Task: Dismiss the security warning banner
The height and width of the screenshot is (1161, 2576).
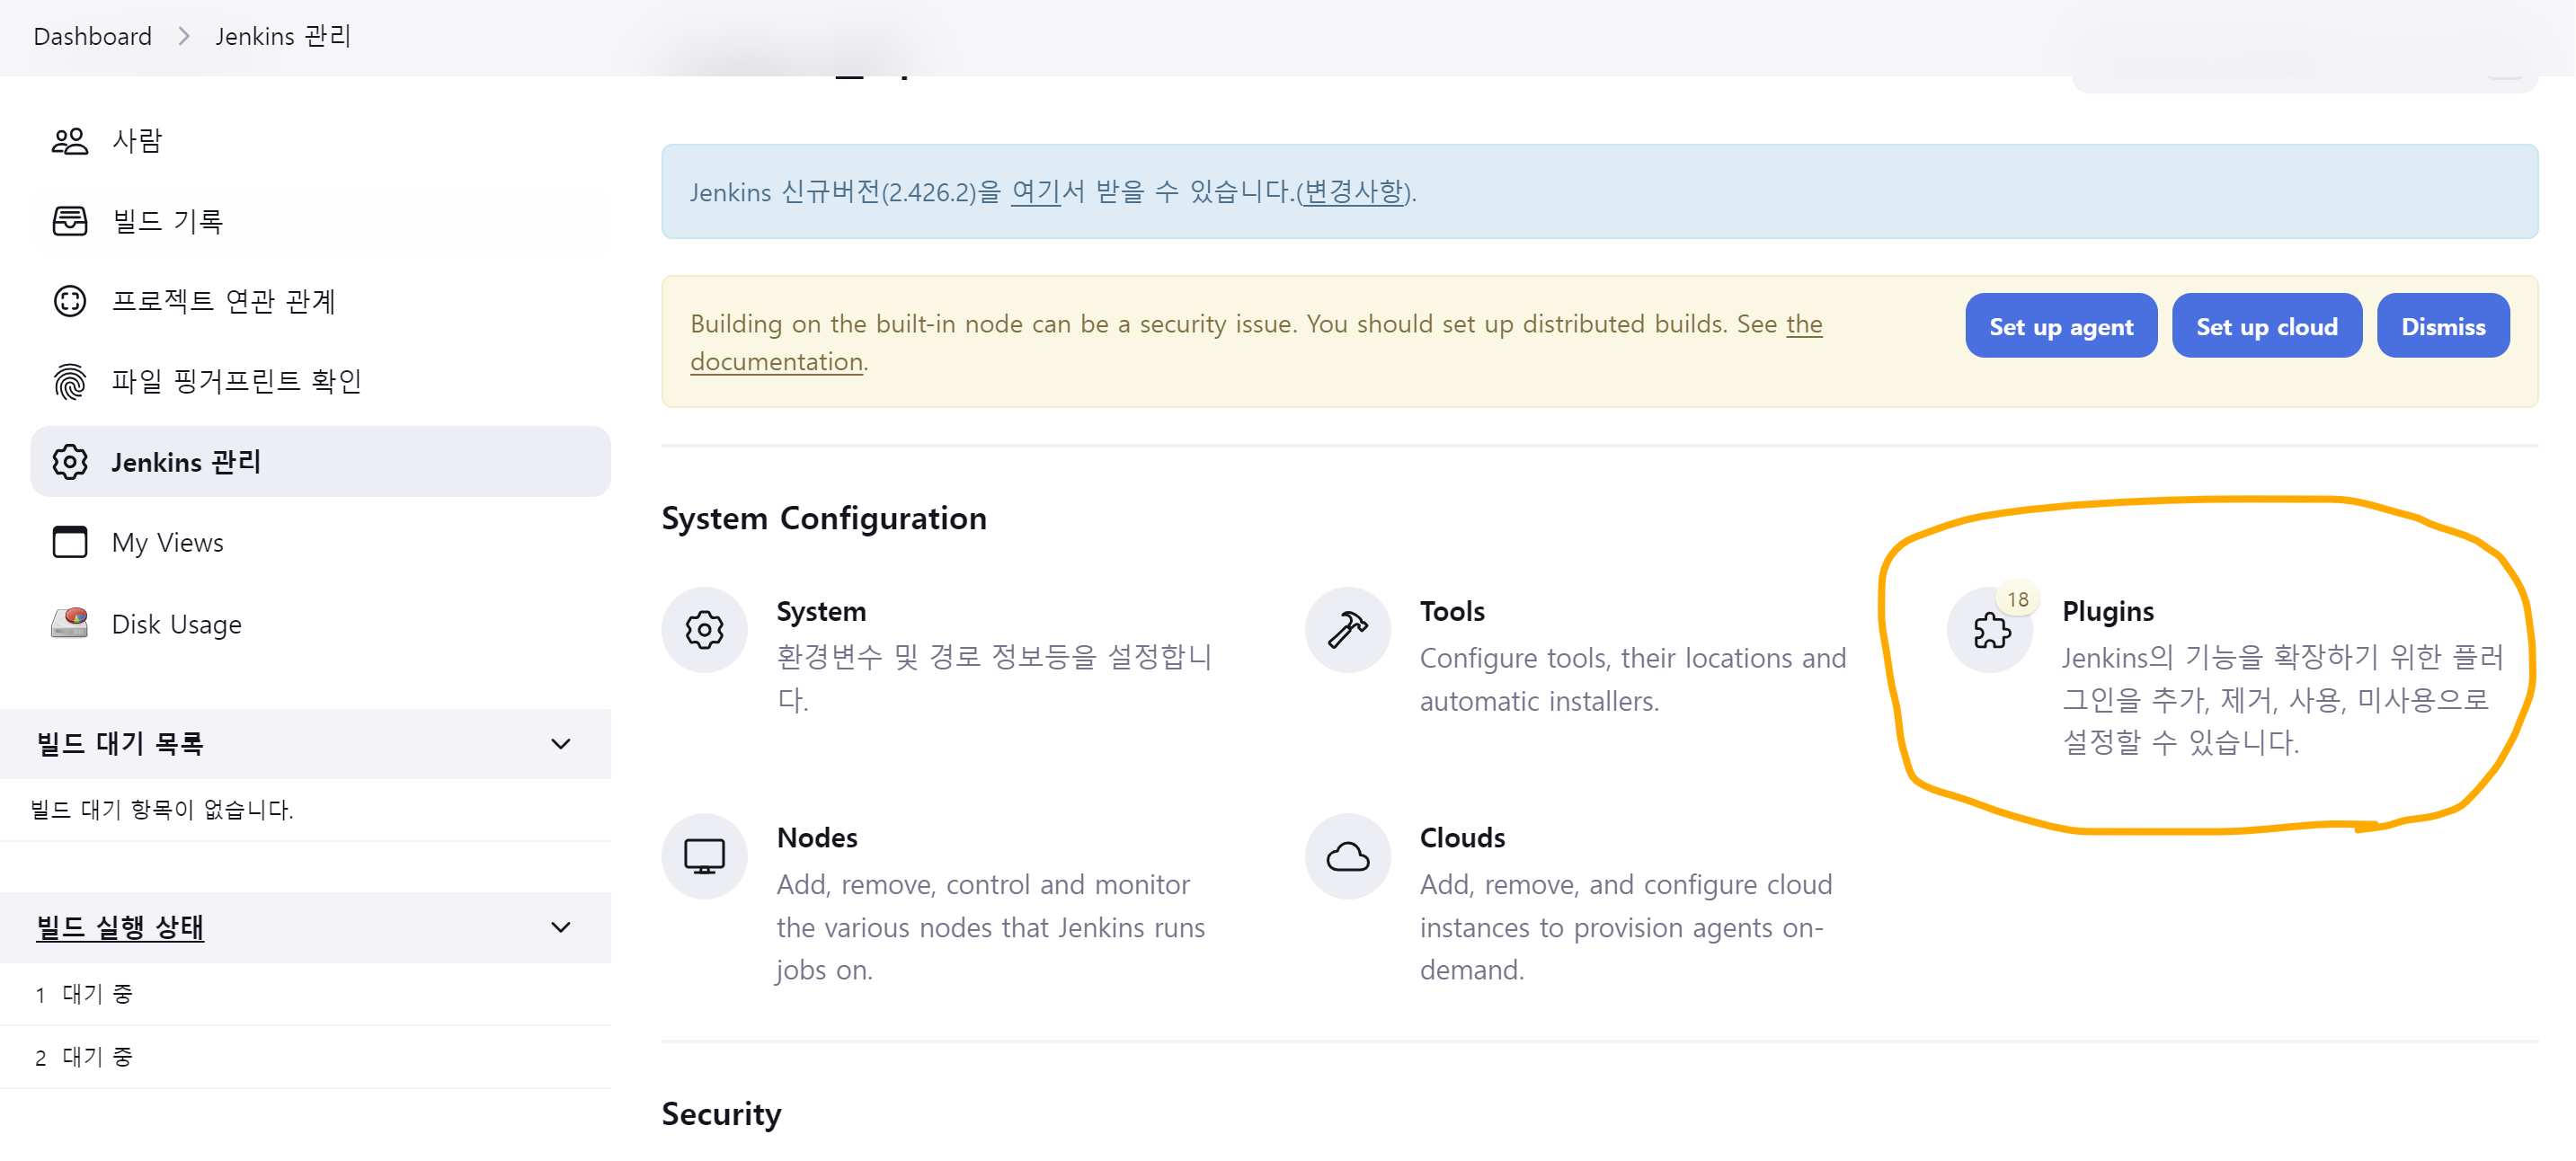Action: tap(2442, 326)
